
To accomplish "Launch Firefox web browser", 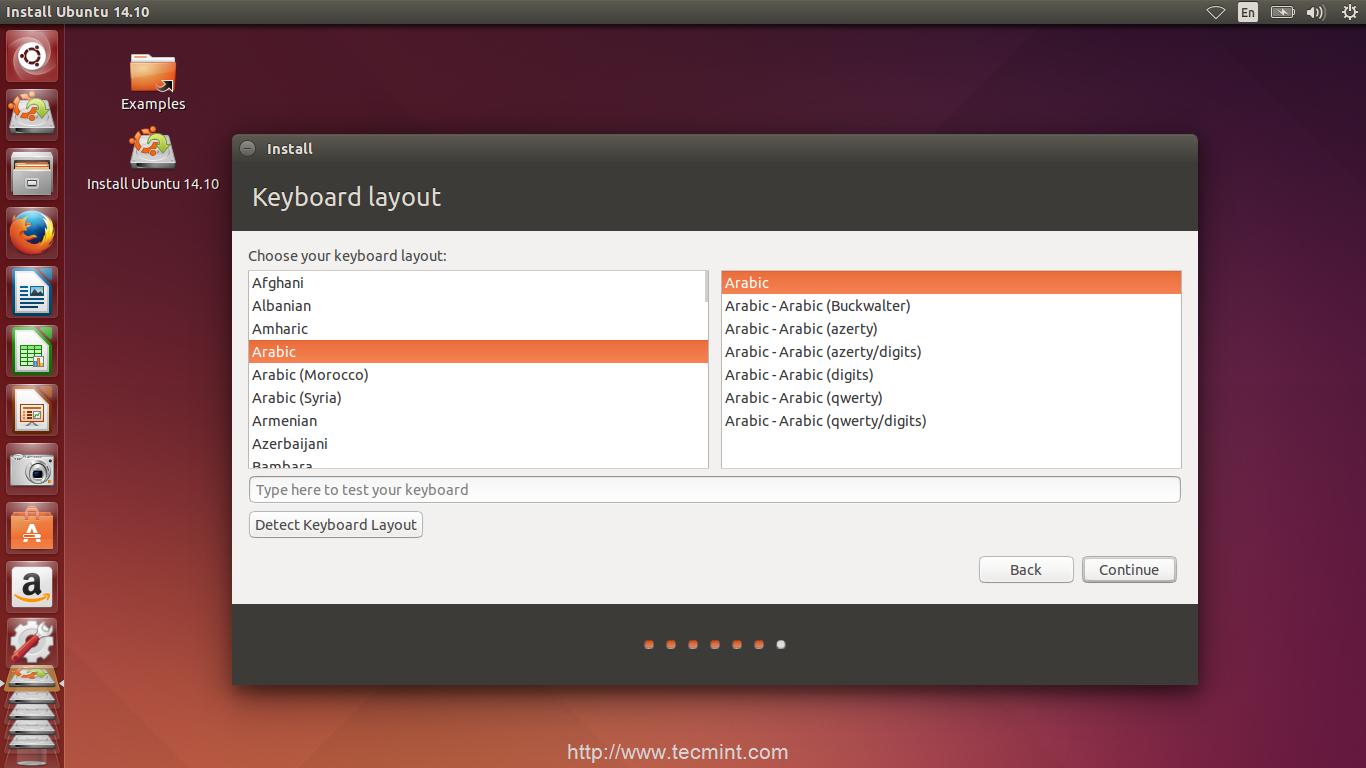I will point(32,233).
